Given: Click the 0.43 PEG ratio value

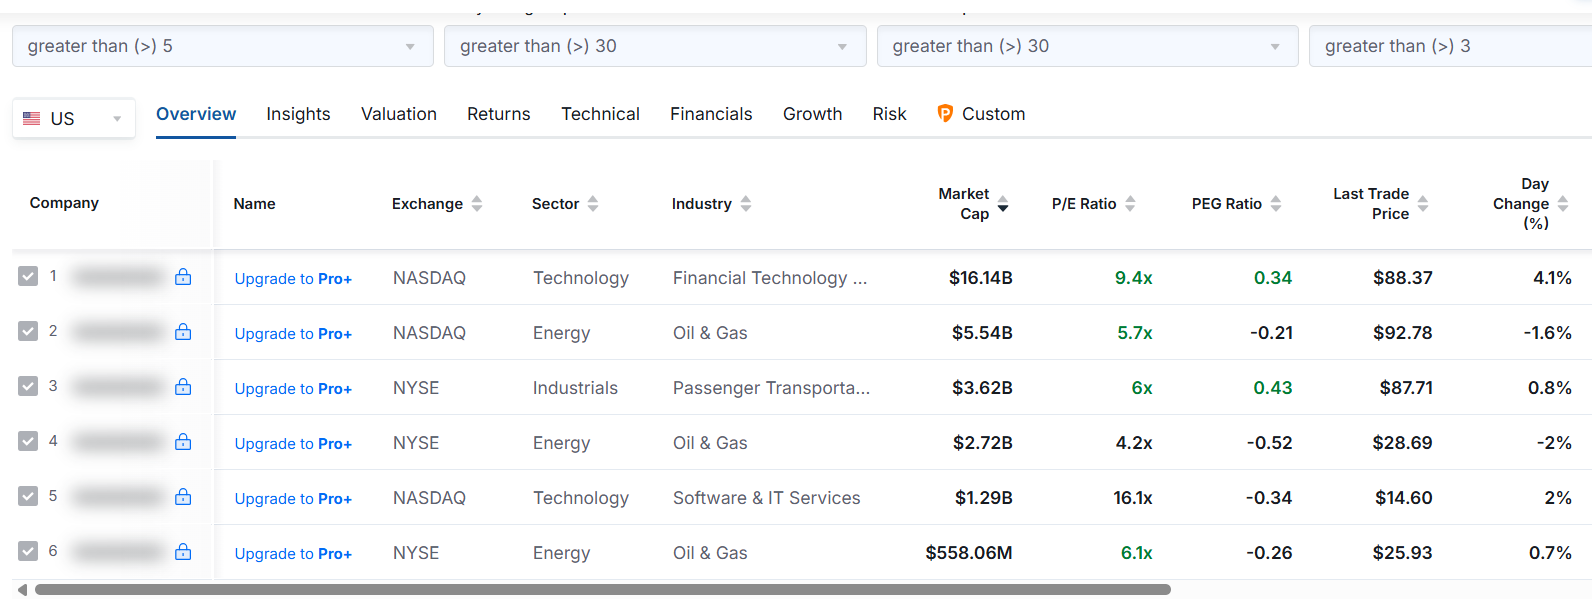Looking at the screenshot, I should 1273,388.
